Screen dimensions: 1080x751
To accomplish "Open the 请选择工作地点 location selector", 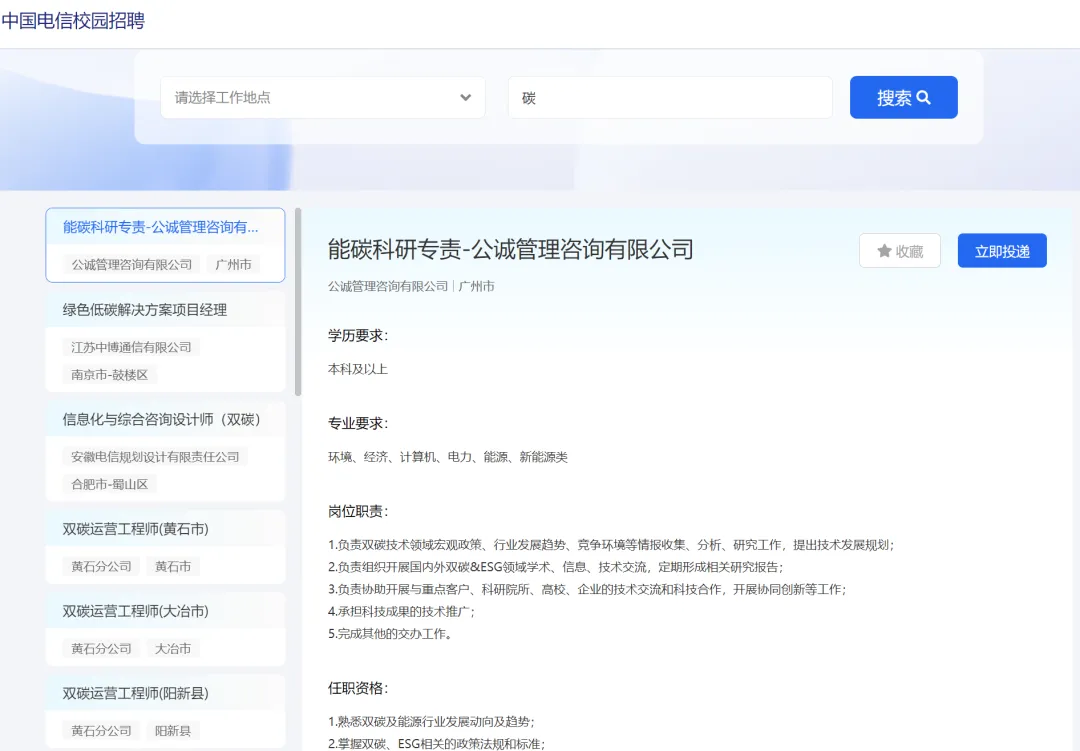I will 322,97.
